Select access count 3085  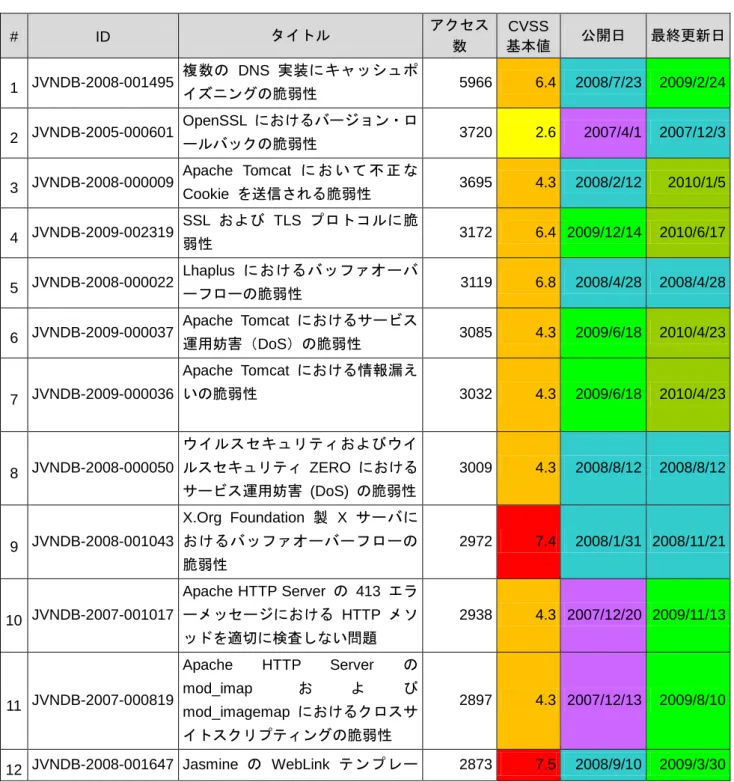(459, 332)
